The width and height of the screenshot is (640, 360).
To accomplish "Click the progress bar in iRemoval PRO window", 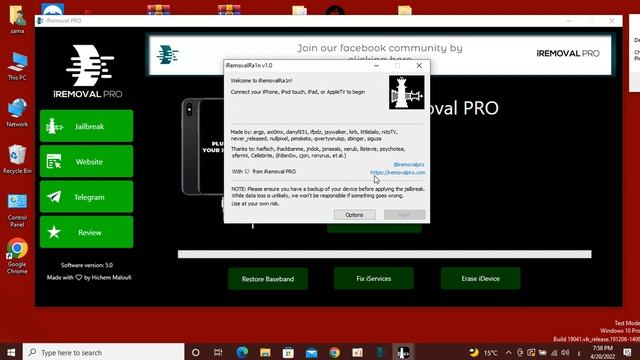I will [384, 254].
